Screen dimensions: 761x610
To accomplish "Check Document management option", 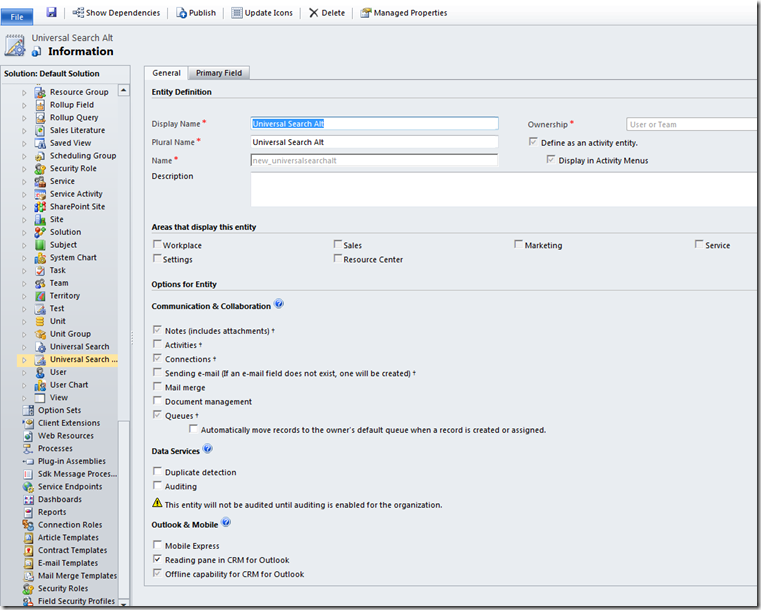I will [x=157, y=400].
